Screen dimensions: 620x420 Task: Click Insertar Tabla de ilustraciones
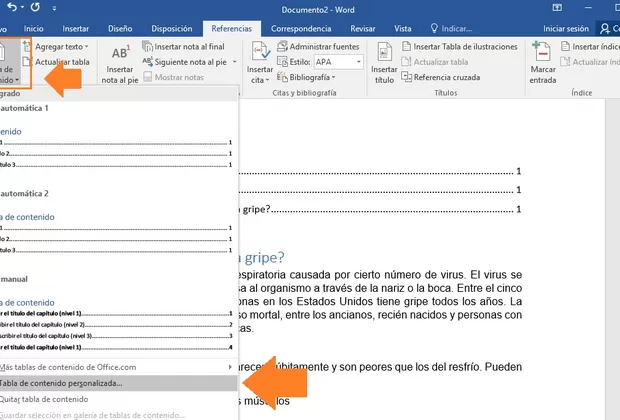(x=459, y=47)
